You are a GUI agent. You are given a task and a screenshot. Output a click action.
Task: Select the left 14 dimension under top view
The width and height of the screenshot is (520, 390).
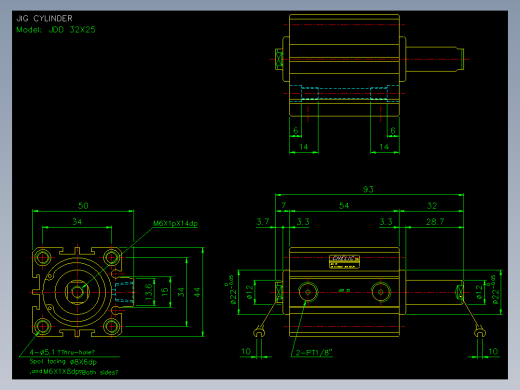(x=303, y=147)
